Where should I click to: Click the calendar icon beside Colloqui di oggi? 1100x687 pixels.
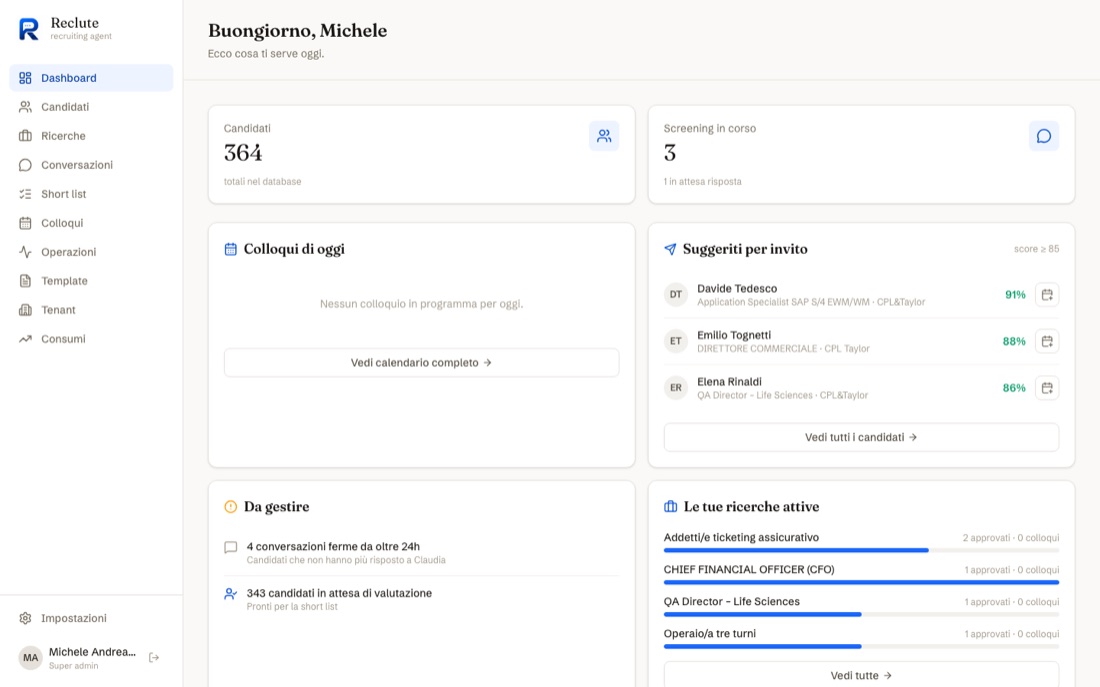pos(230,249)
